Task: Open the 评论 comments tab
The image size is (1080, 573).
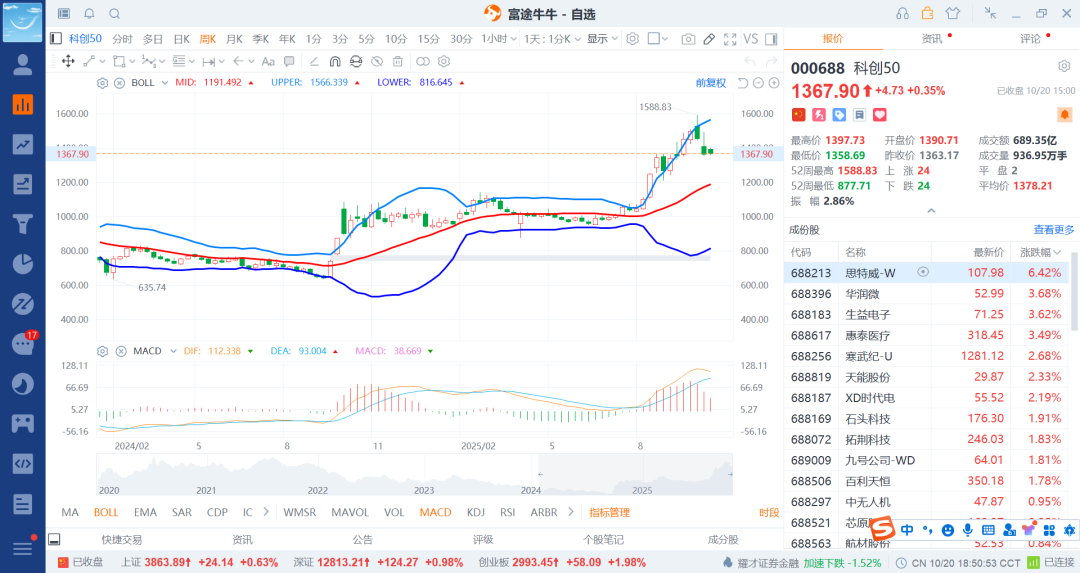Action: tap(1030, 39)
